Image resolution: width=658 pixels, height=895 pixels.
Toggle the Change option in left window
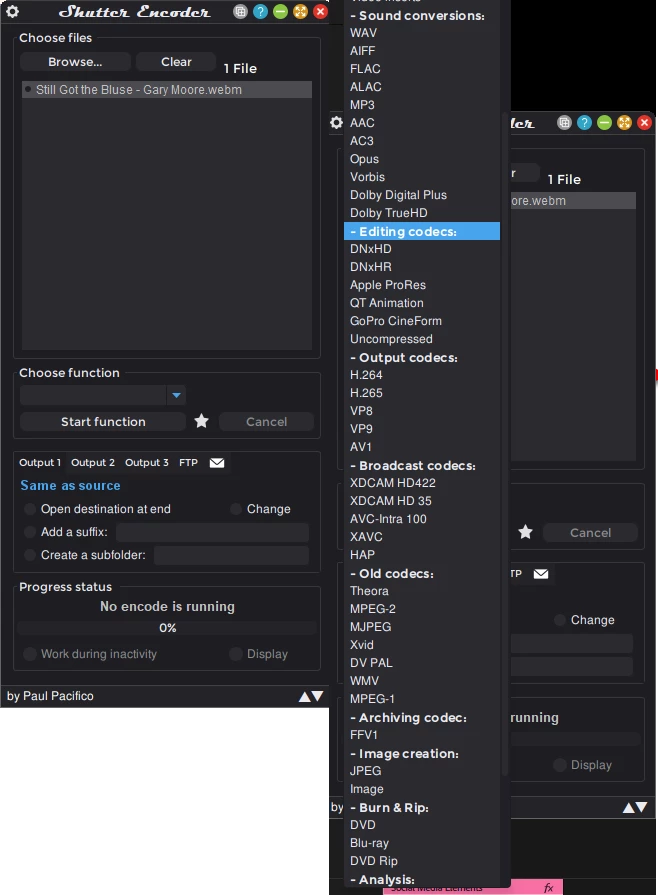click(x=236, y=509)
